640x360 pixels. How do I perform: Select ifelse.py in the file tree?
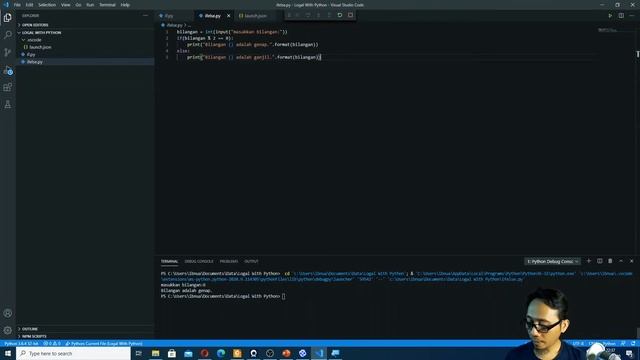(x=85, y=62)
